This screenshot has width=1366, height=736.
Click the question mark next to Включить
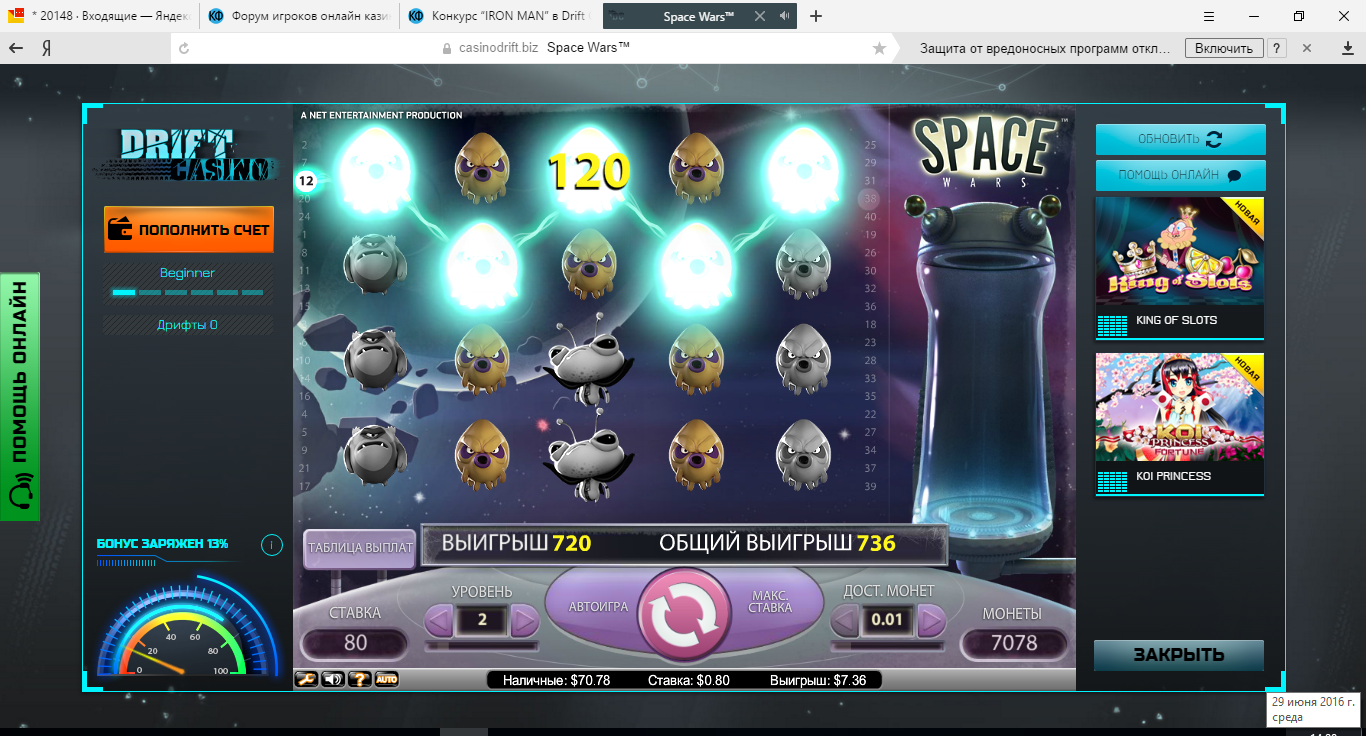1277,48
